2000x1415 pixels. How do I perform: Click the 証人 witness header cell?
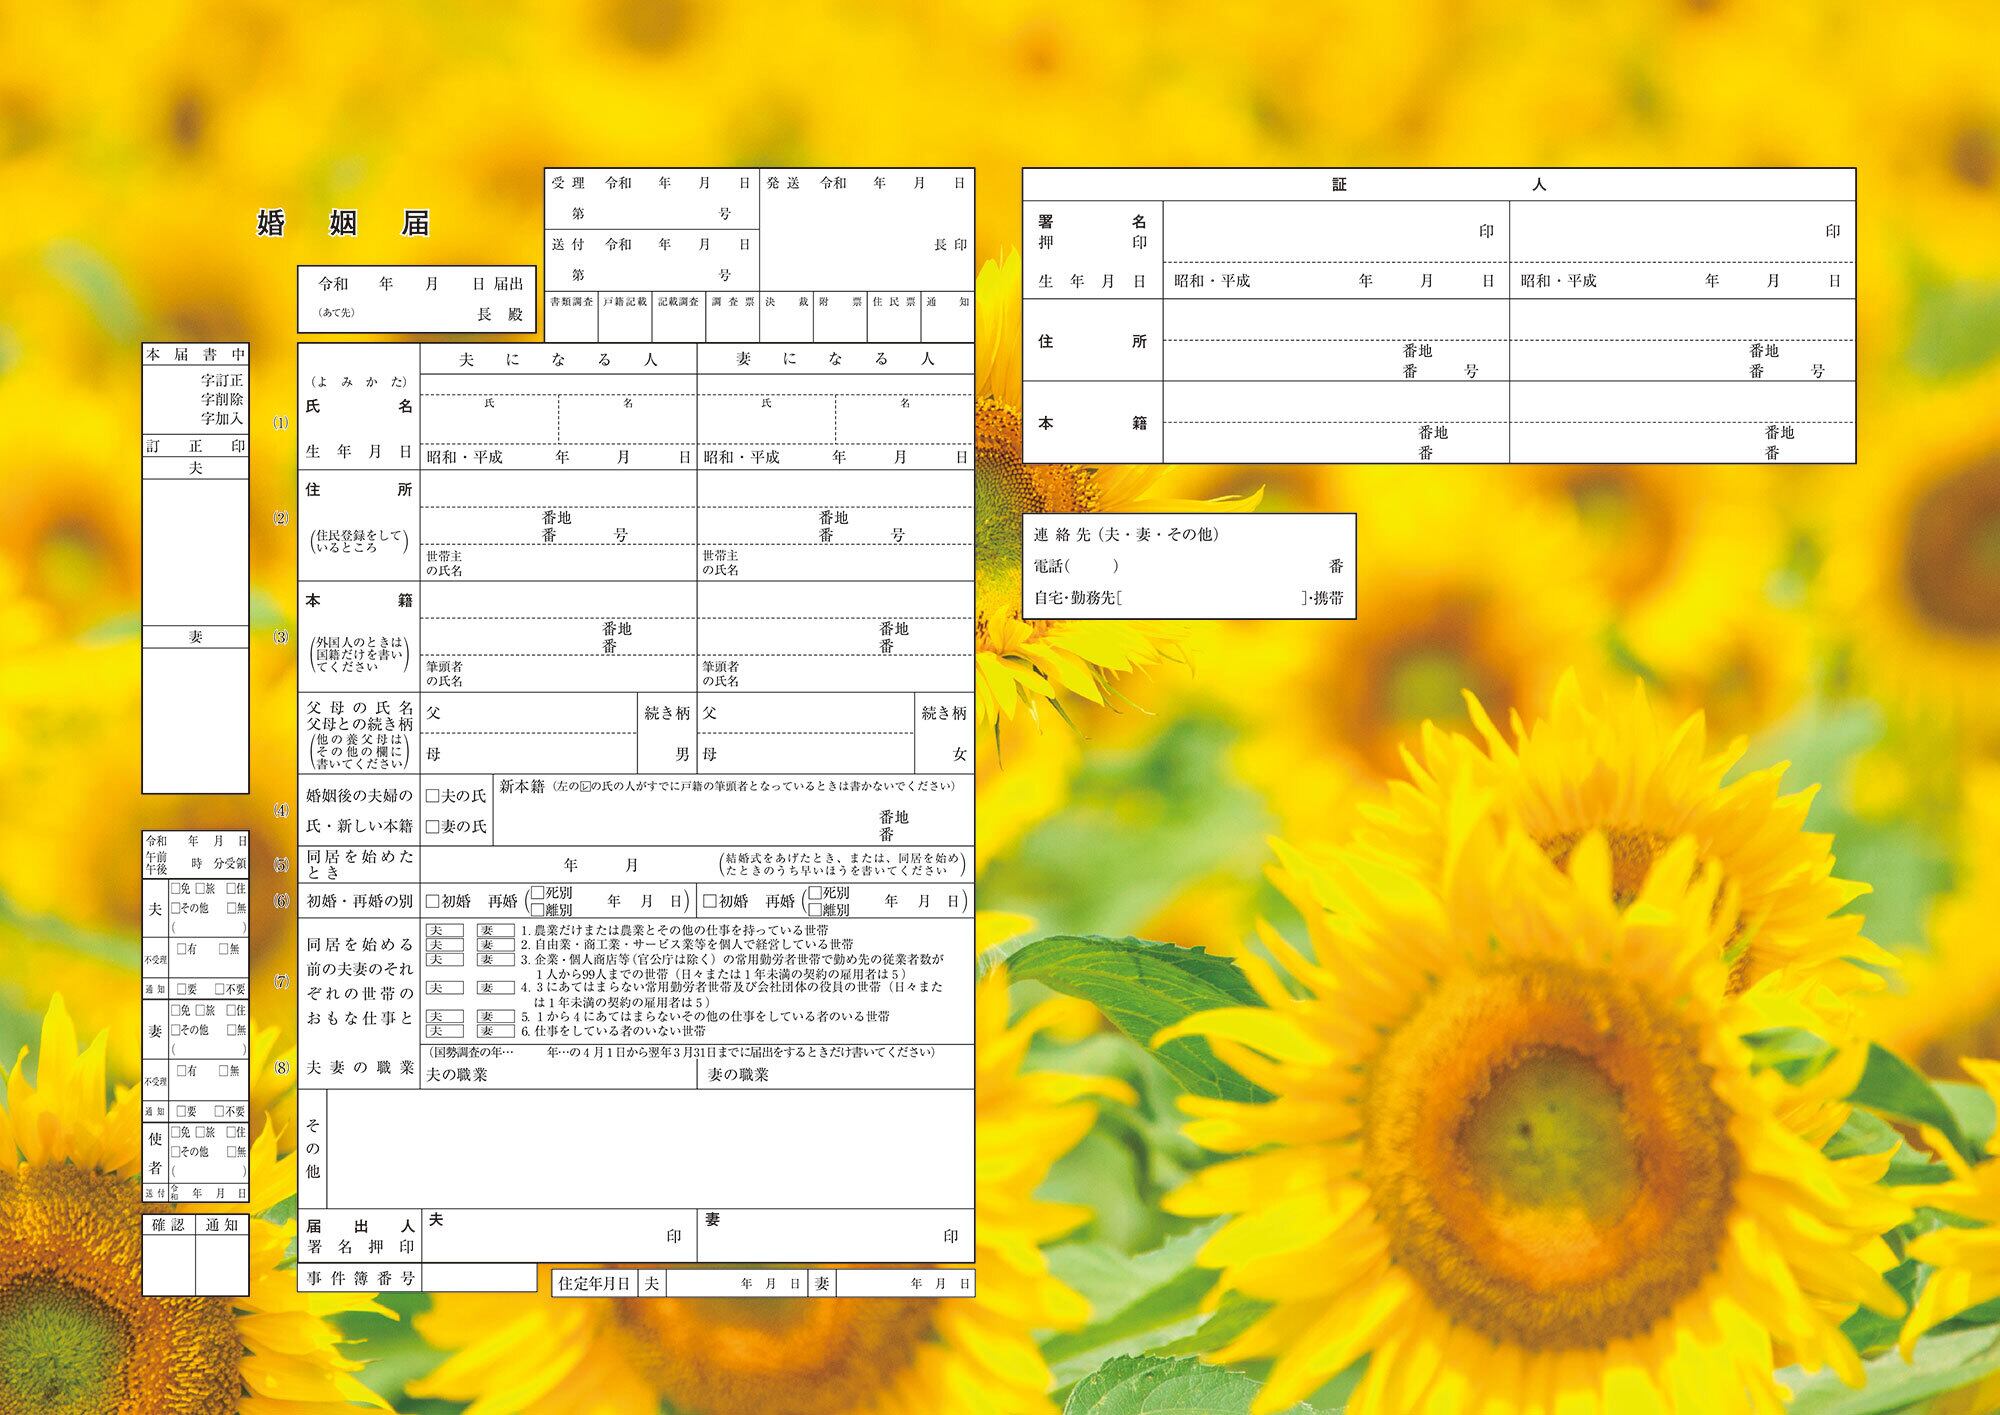1438,185
